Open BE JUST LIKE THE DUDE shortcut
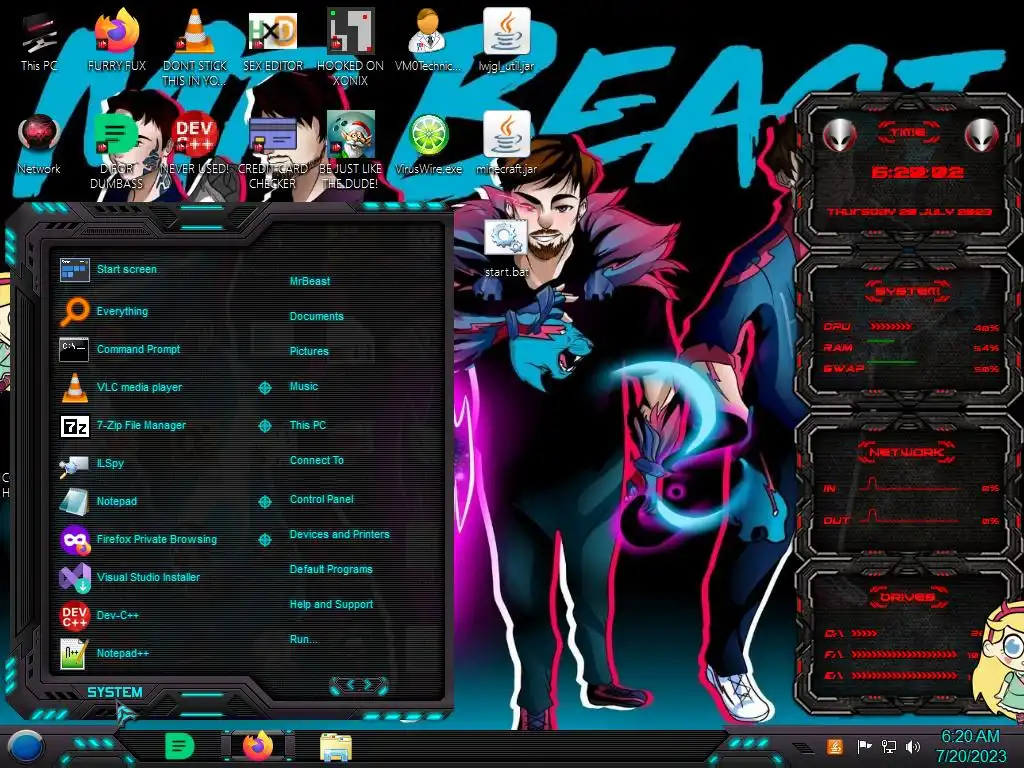Viewport: 1024px width, 768px height. coord(351,149)
